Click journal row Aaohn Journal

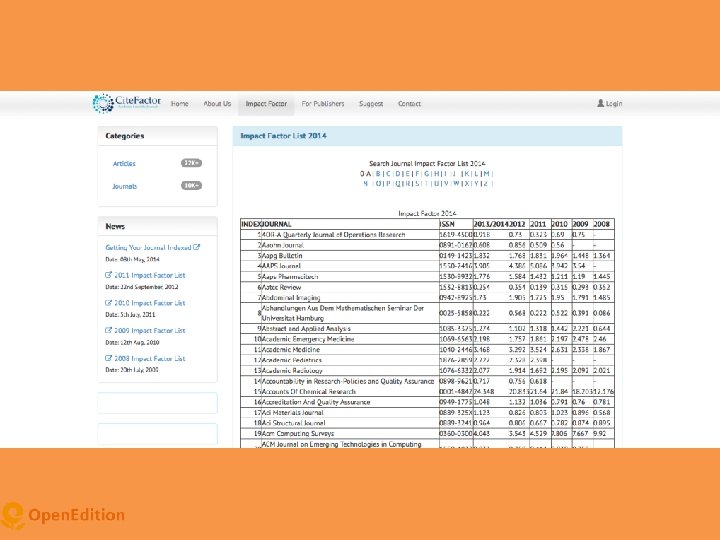(x=427, y=245)
